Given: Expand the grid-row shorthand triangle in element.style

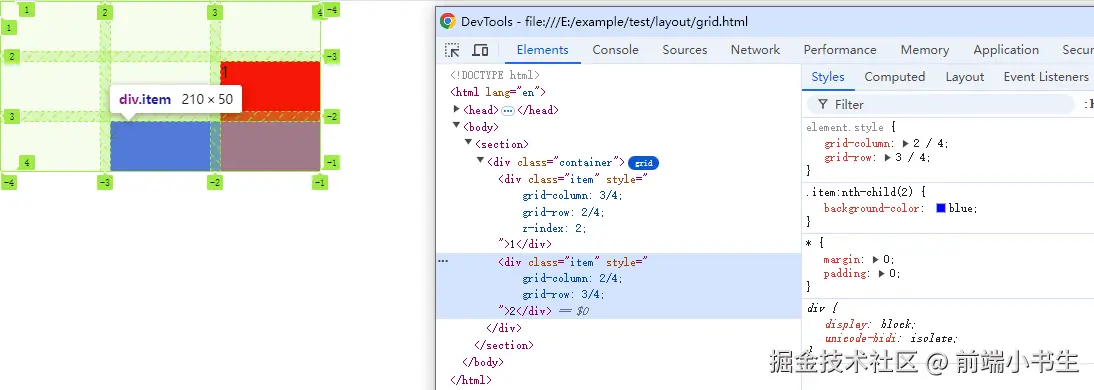Looking at the screenshot, I should pyautogui.click(x=888, y=158).
